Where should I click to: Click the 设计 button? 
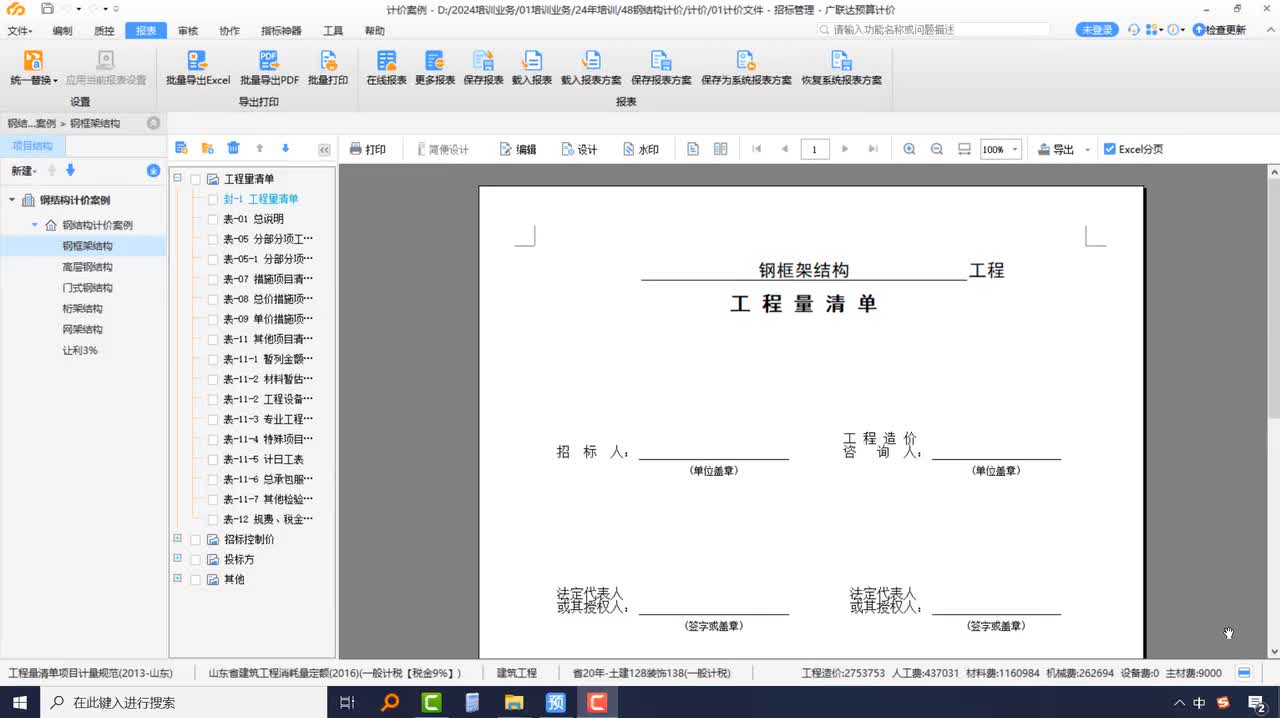(x=579, y=149)
